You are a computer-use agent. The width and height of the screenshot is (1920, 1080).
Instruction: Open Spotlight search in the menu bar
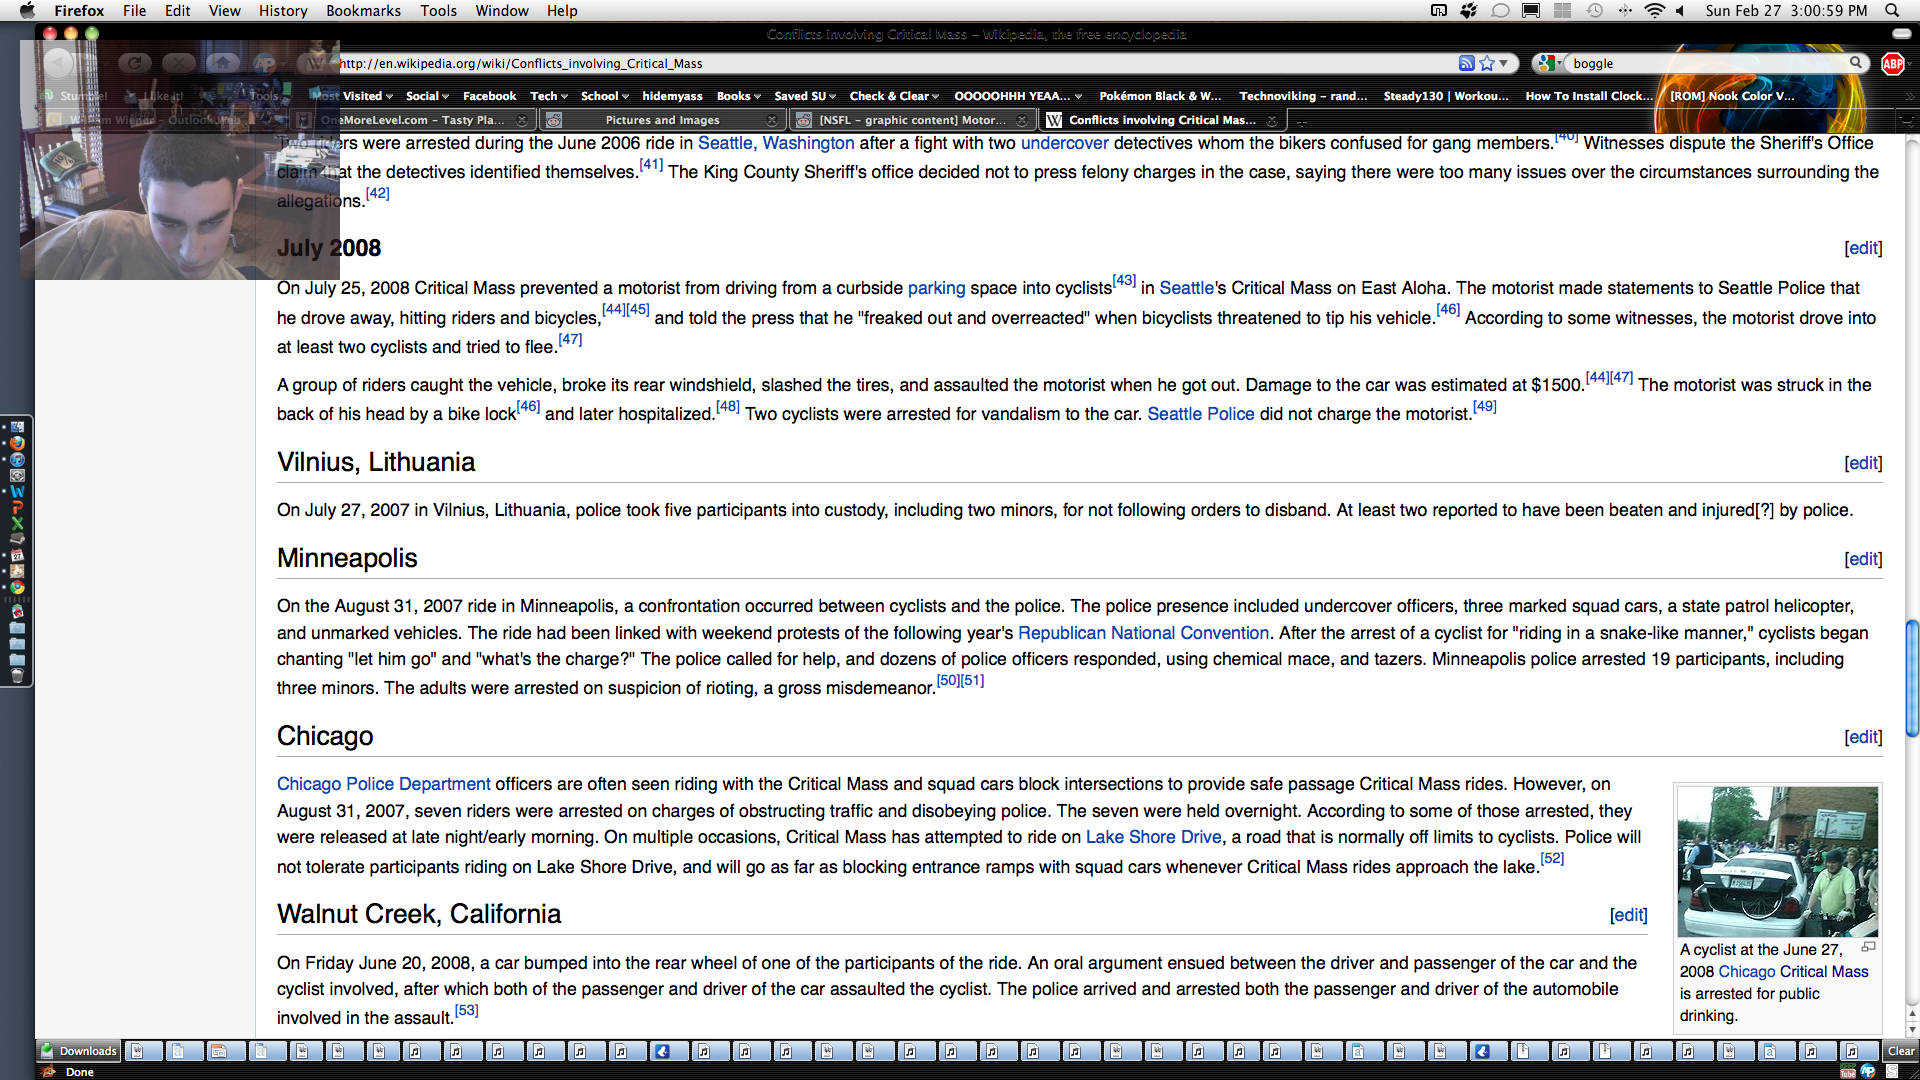tap(1892, 10)
